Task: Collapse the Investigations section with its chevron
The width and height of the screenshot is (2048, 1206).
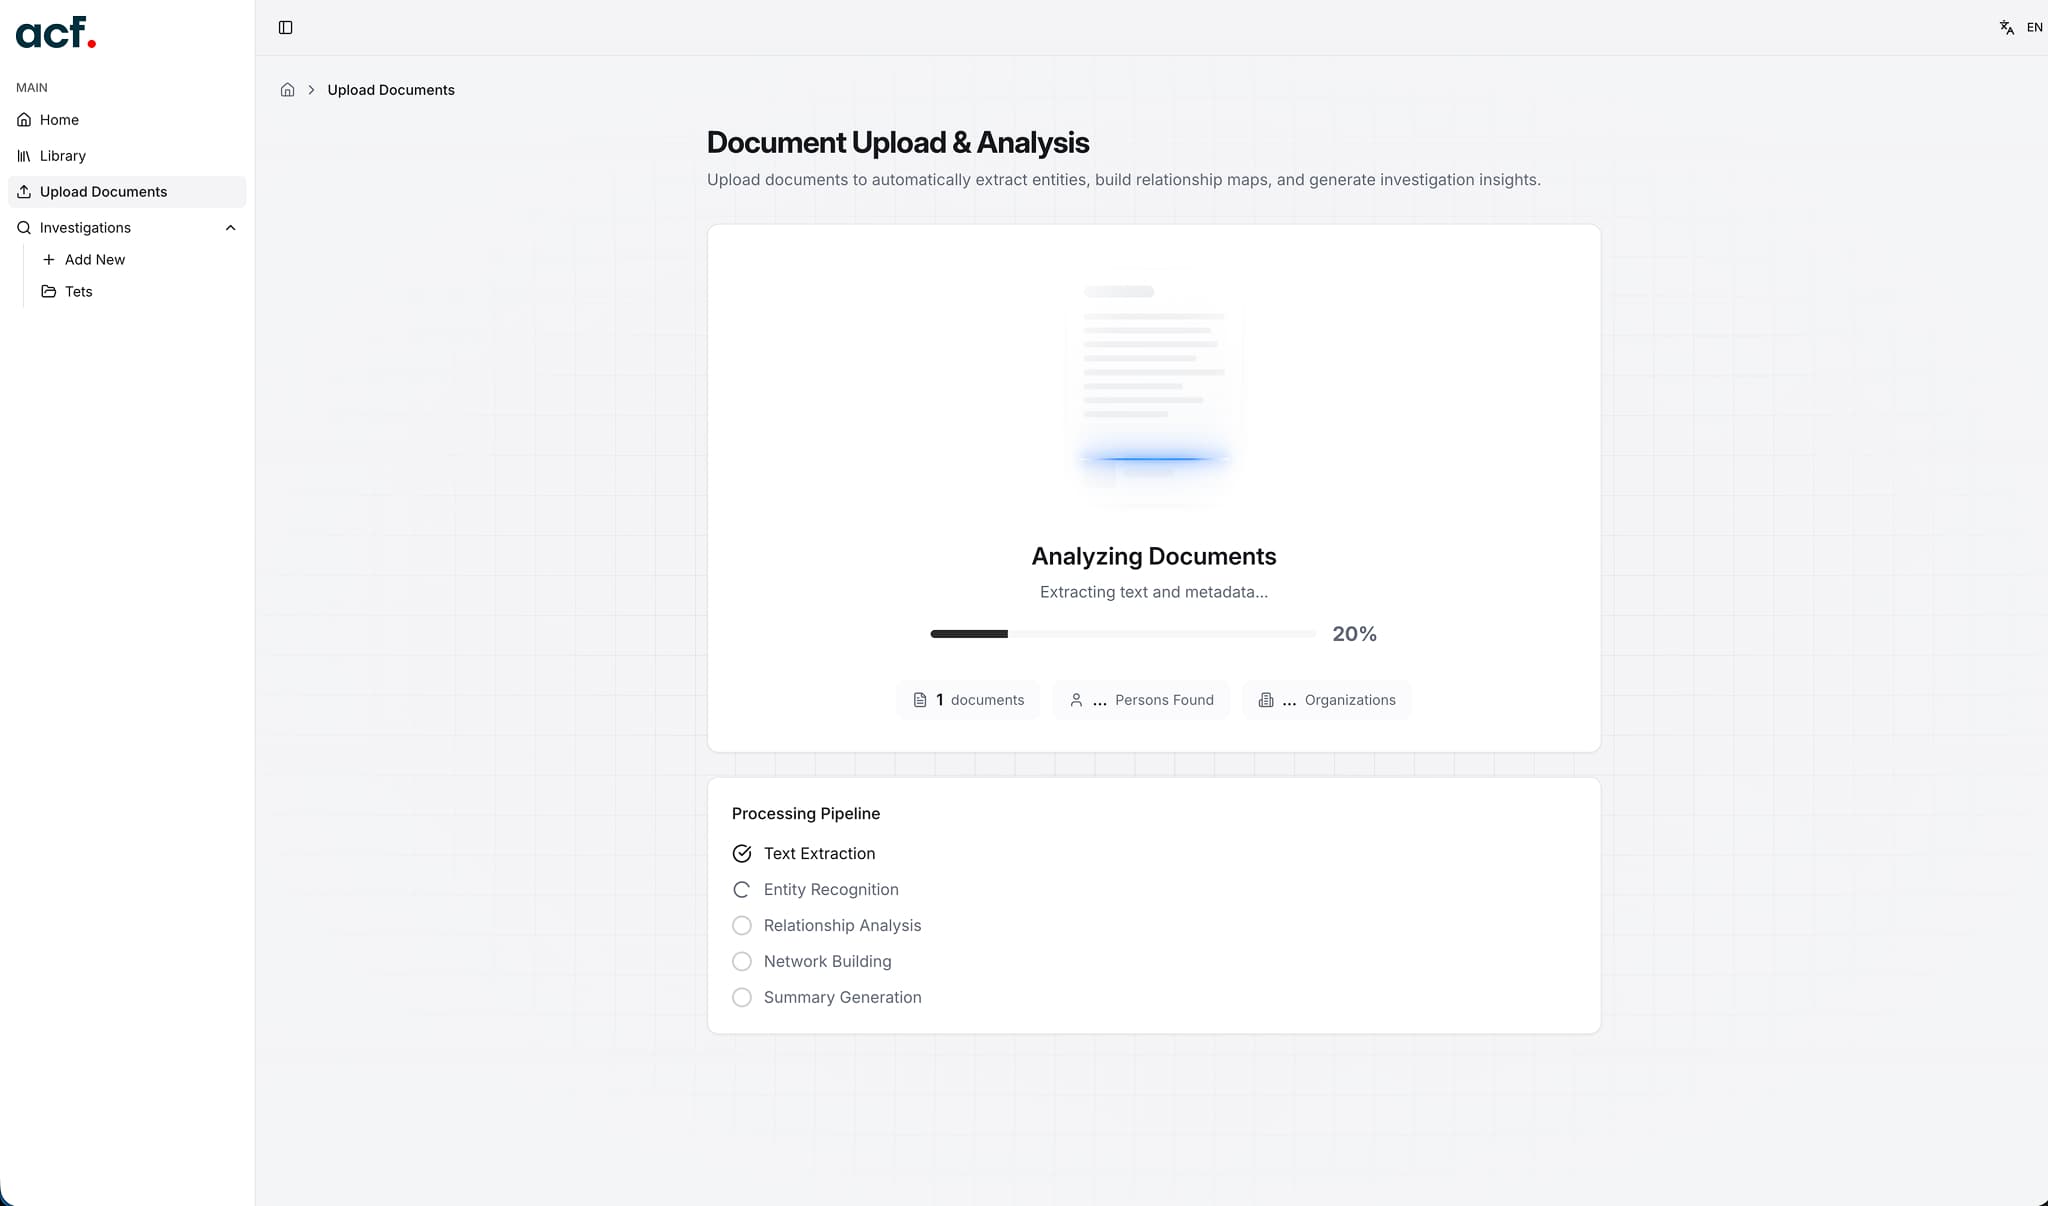Action: [x=231, y=227]
